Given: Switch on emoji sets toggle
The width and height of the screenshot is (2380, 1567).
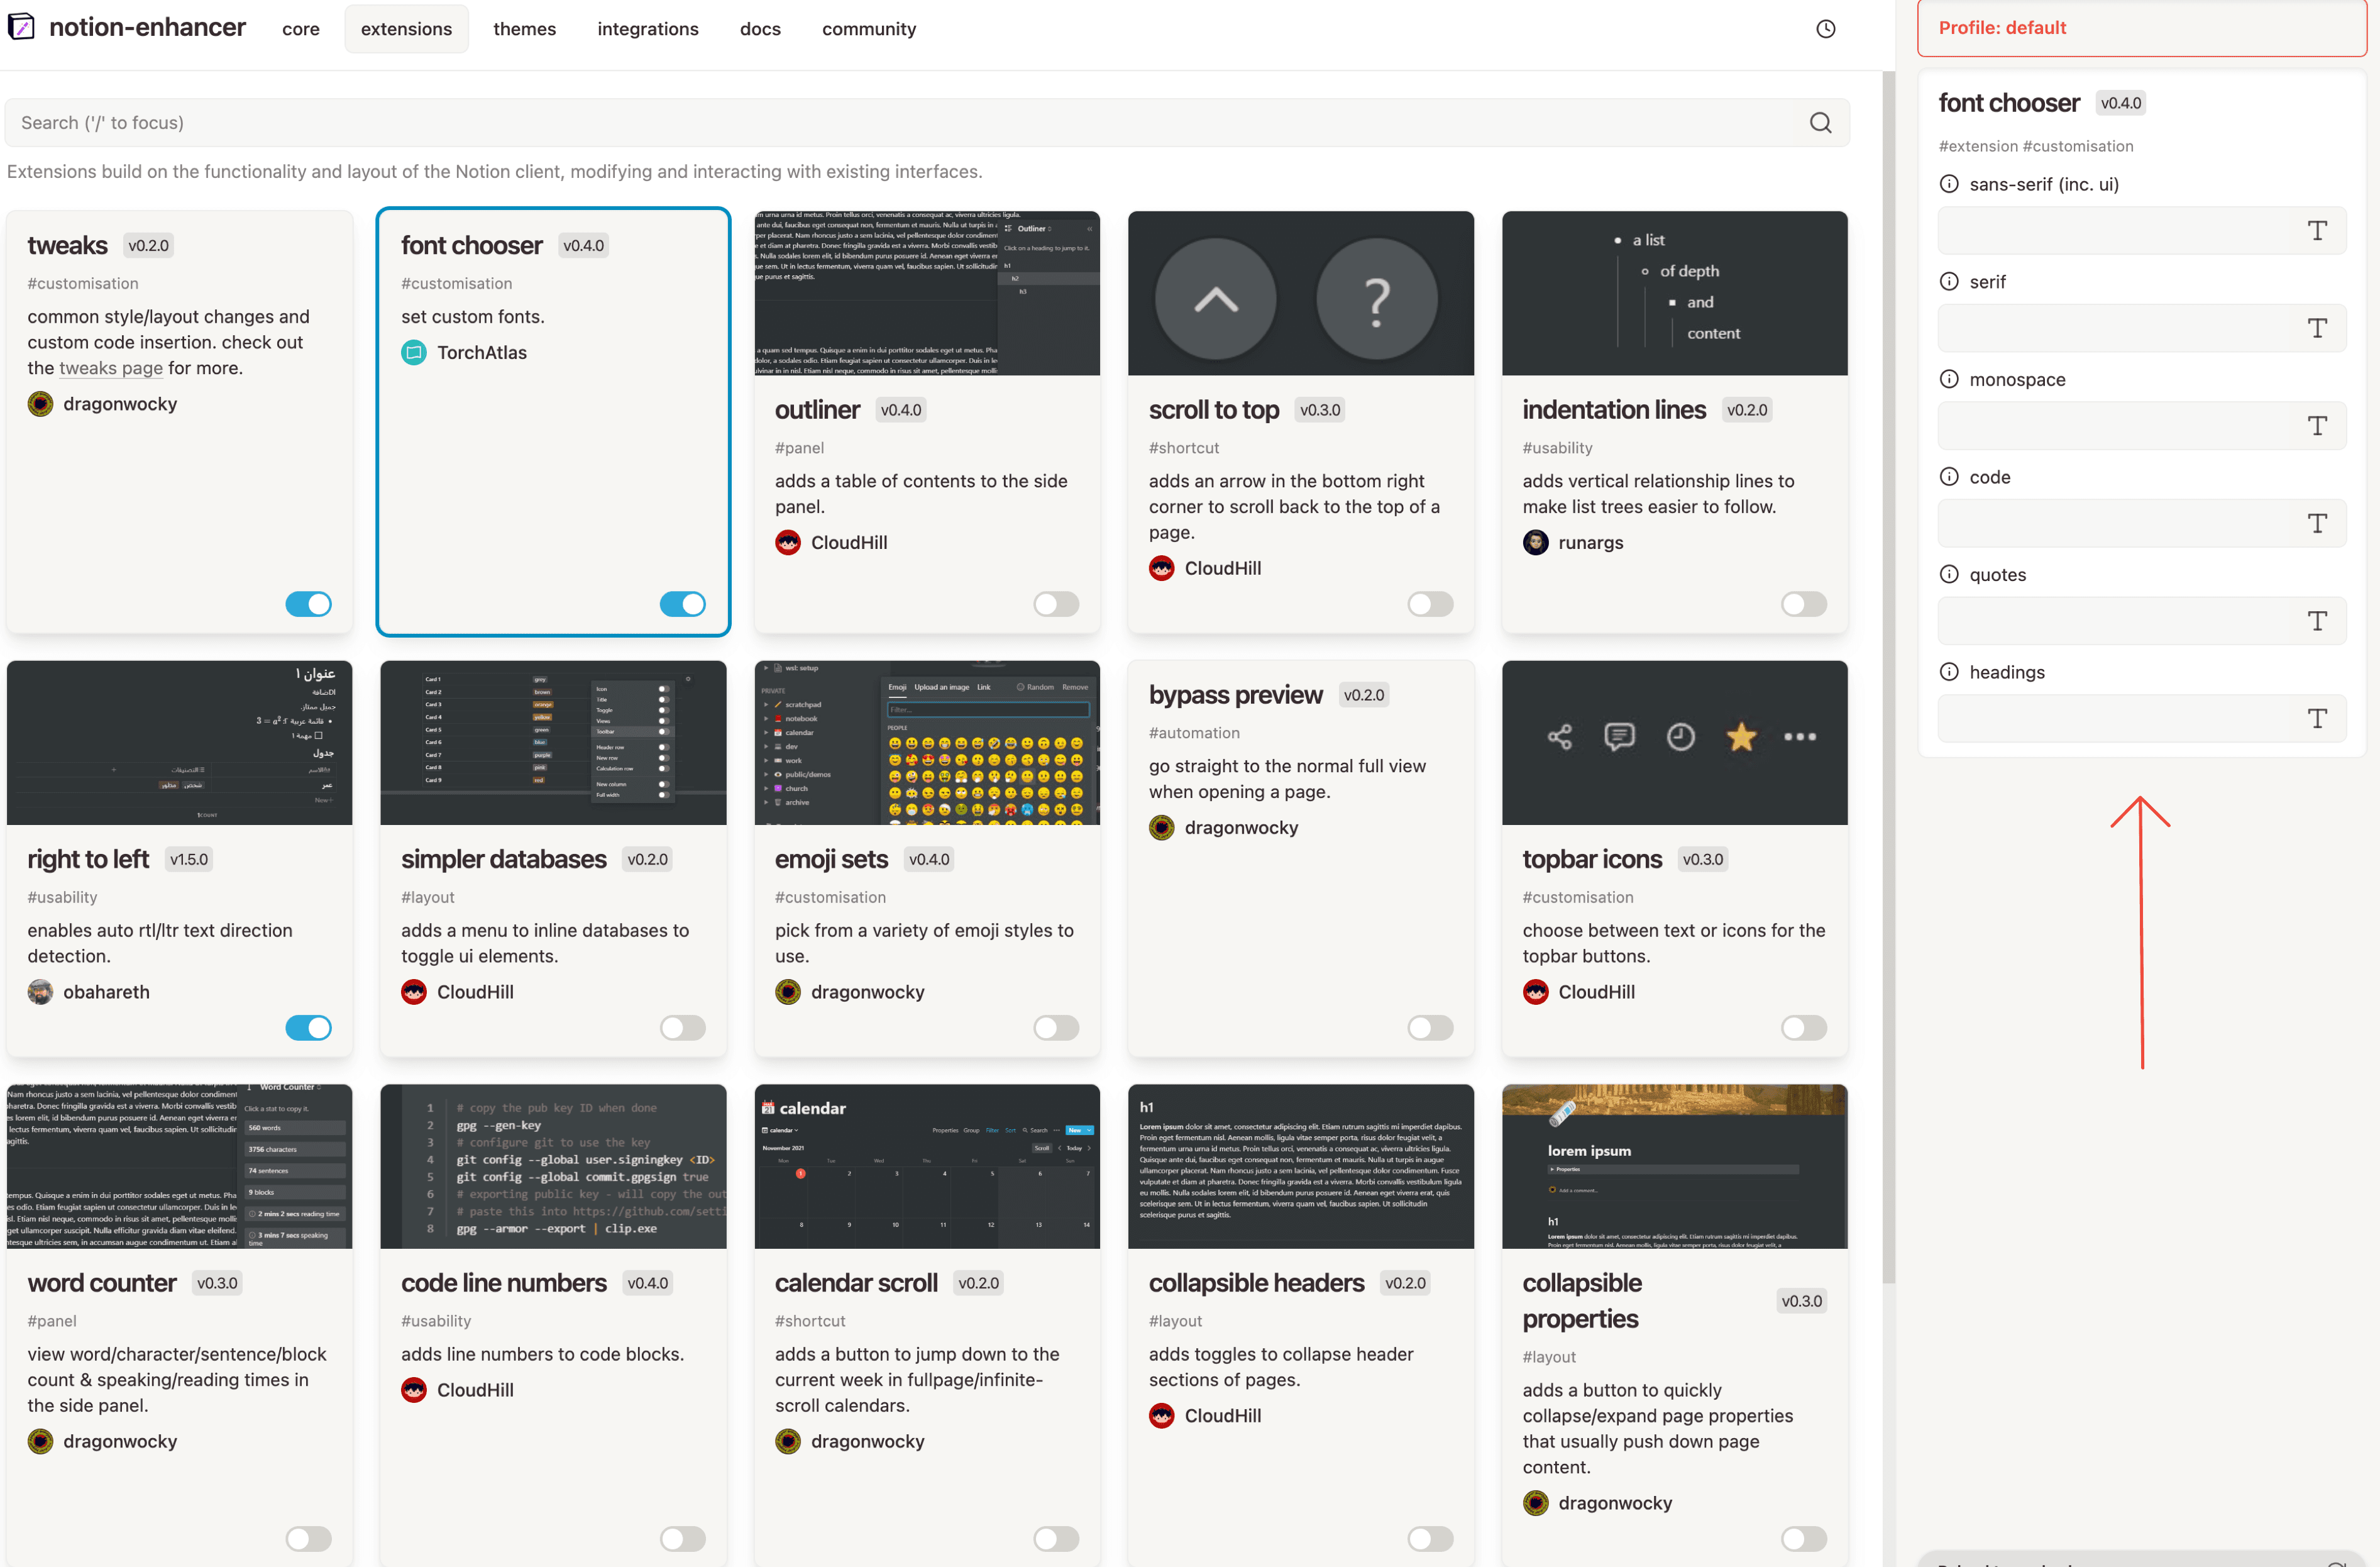Looking at the screenshot, I should coord(1057,1028).
